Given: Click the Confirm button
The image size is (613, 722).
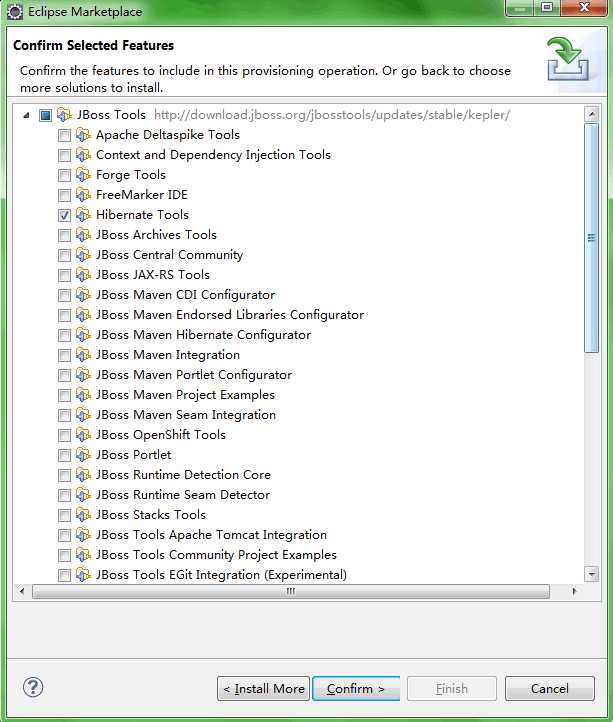Looking at the screenshot, I should click(x=356, y=688).
